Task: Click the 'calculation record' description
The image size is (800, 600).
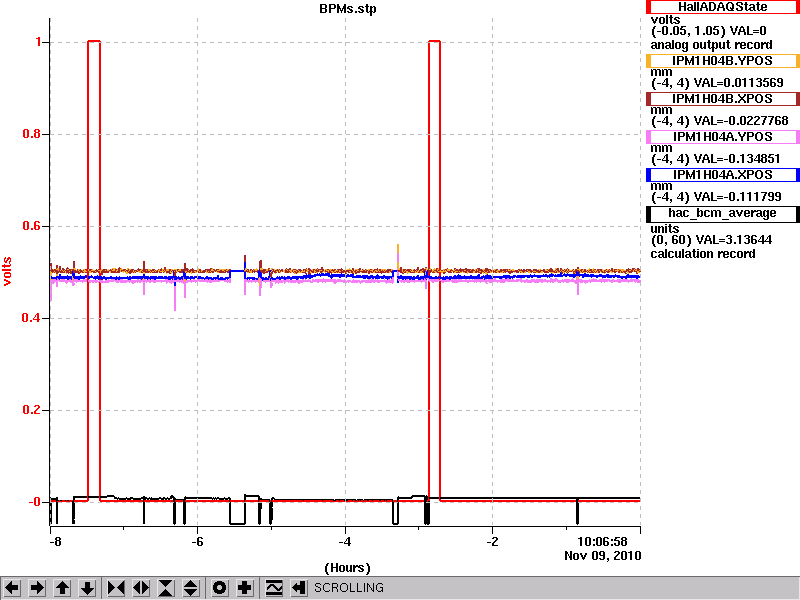Action: point(703,254)
